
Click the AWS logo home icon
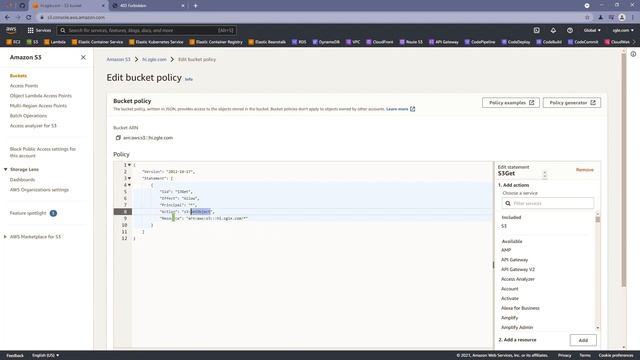click(11, 30)
